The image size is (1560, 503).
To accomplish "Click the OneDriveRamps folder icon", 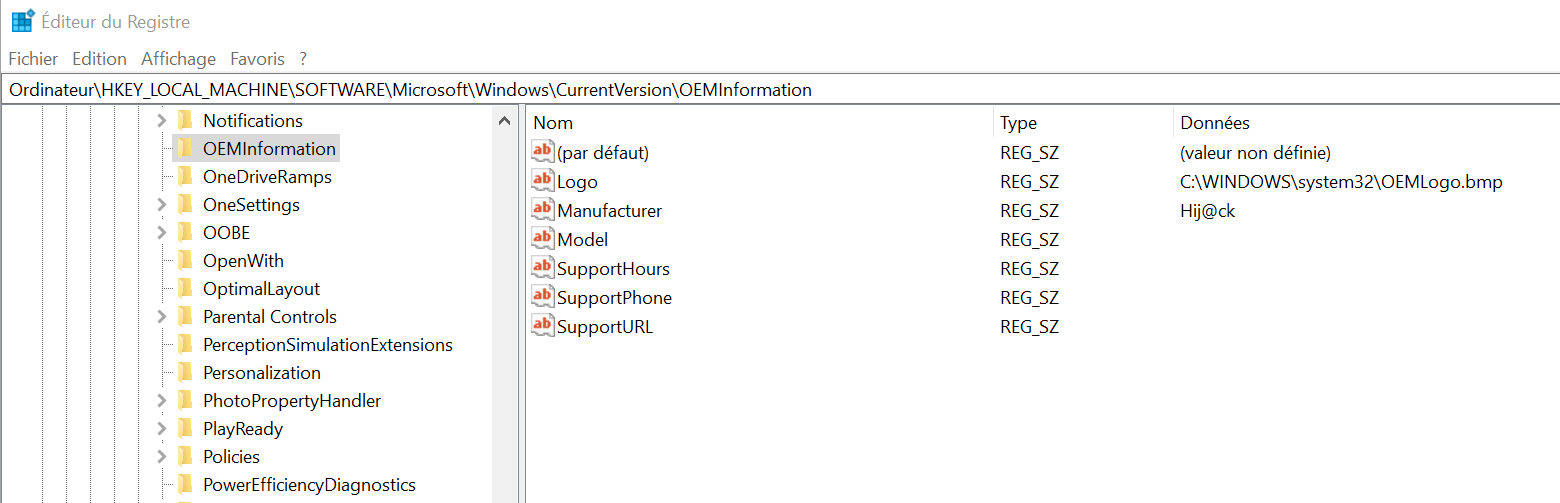I will (184, 176).
